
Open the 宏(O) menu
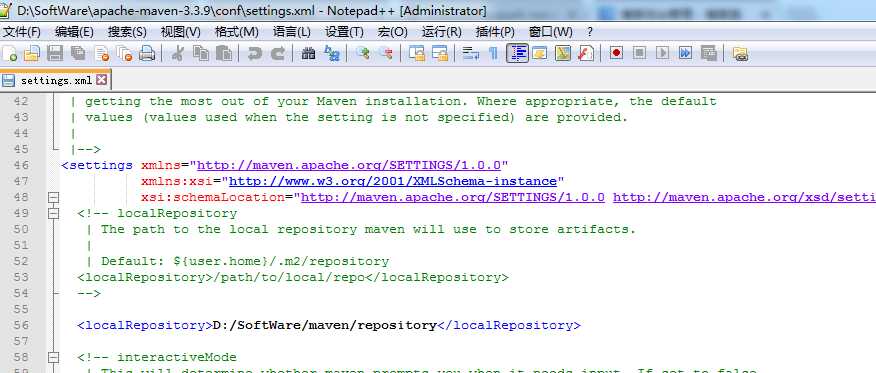[393, 32]
